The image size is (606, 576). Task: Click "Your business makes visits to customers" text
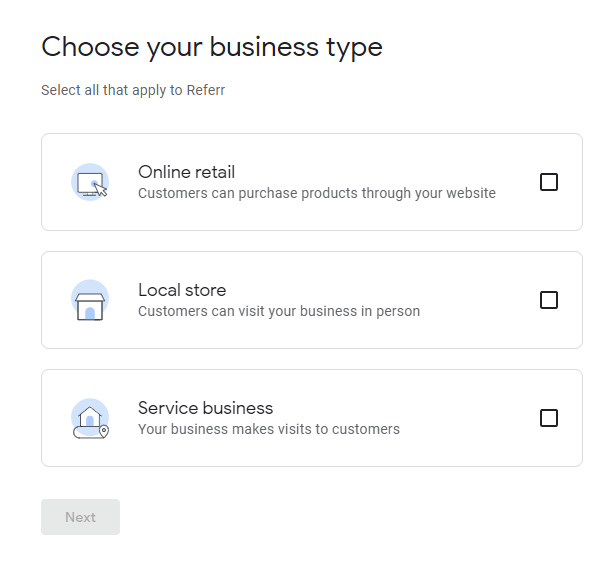pyautogui.click(x=269, y=429)
